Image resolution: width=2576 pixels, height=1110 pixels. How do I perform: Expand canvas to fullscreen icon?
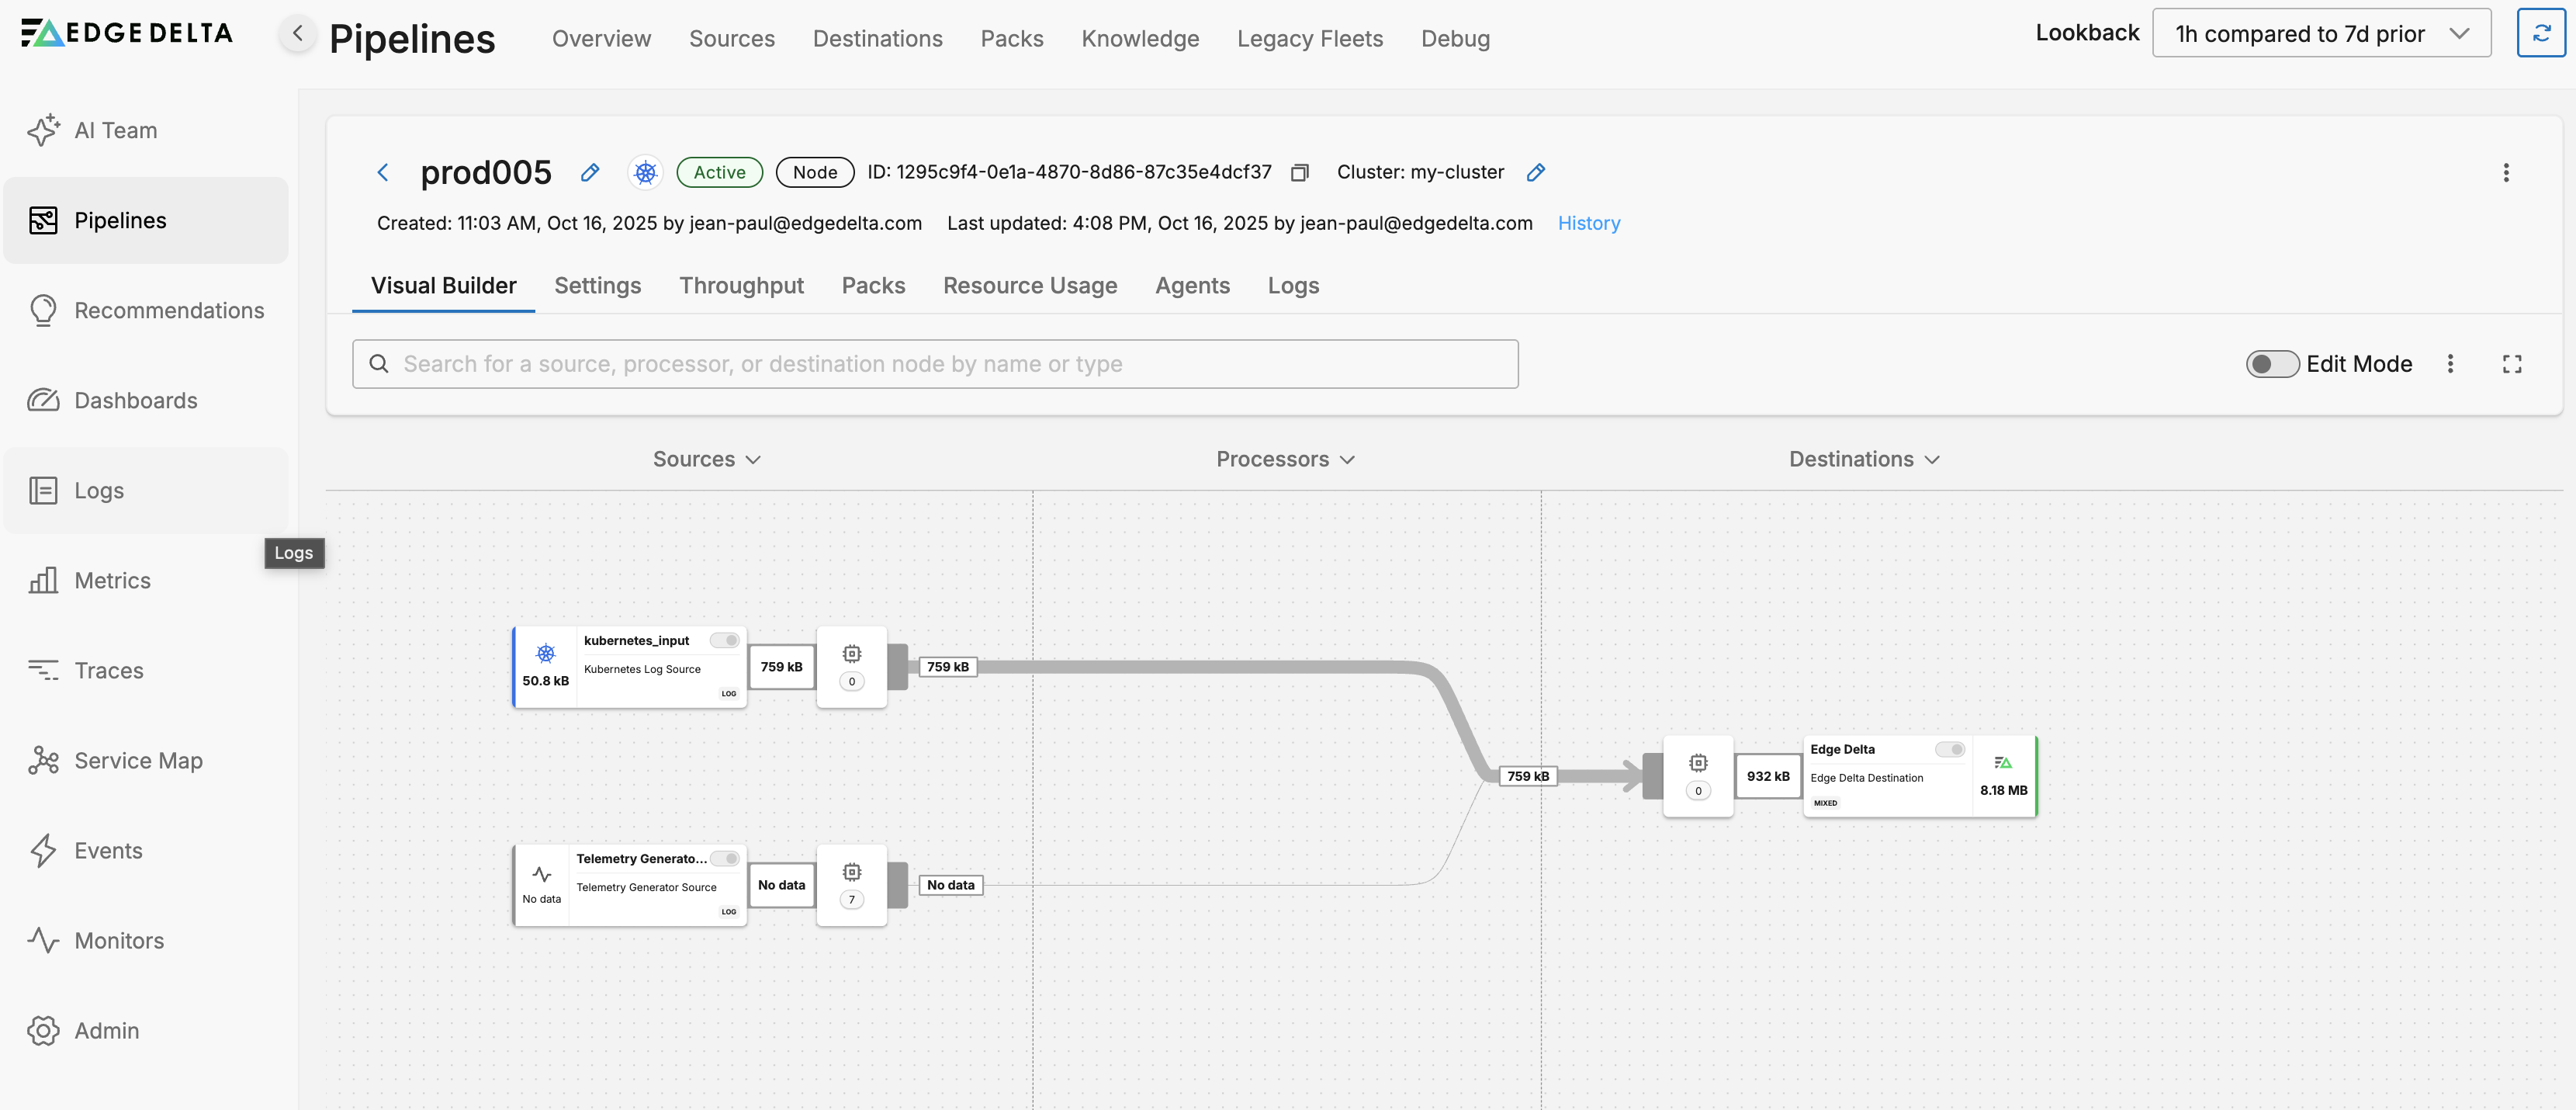pos(2511,364)
